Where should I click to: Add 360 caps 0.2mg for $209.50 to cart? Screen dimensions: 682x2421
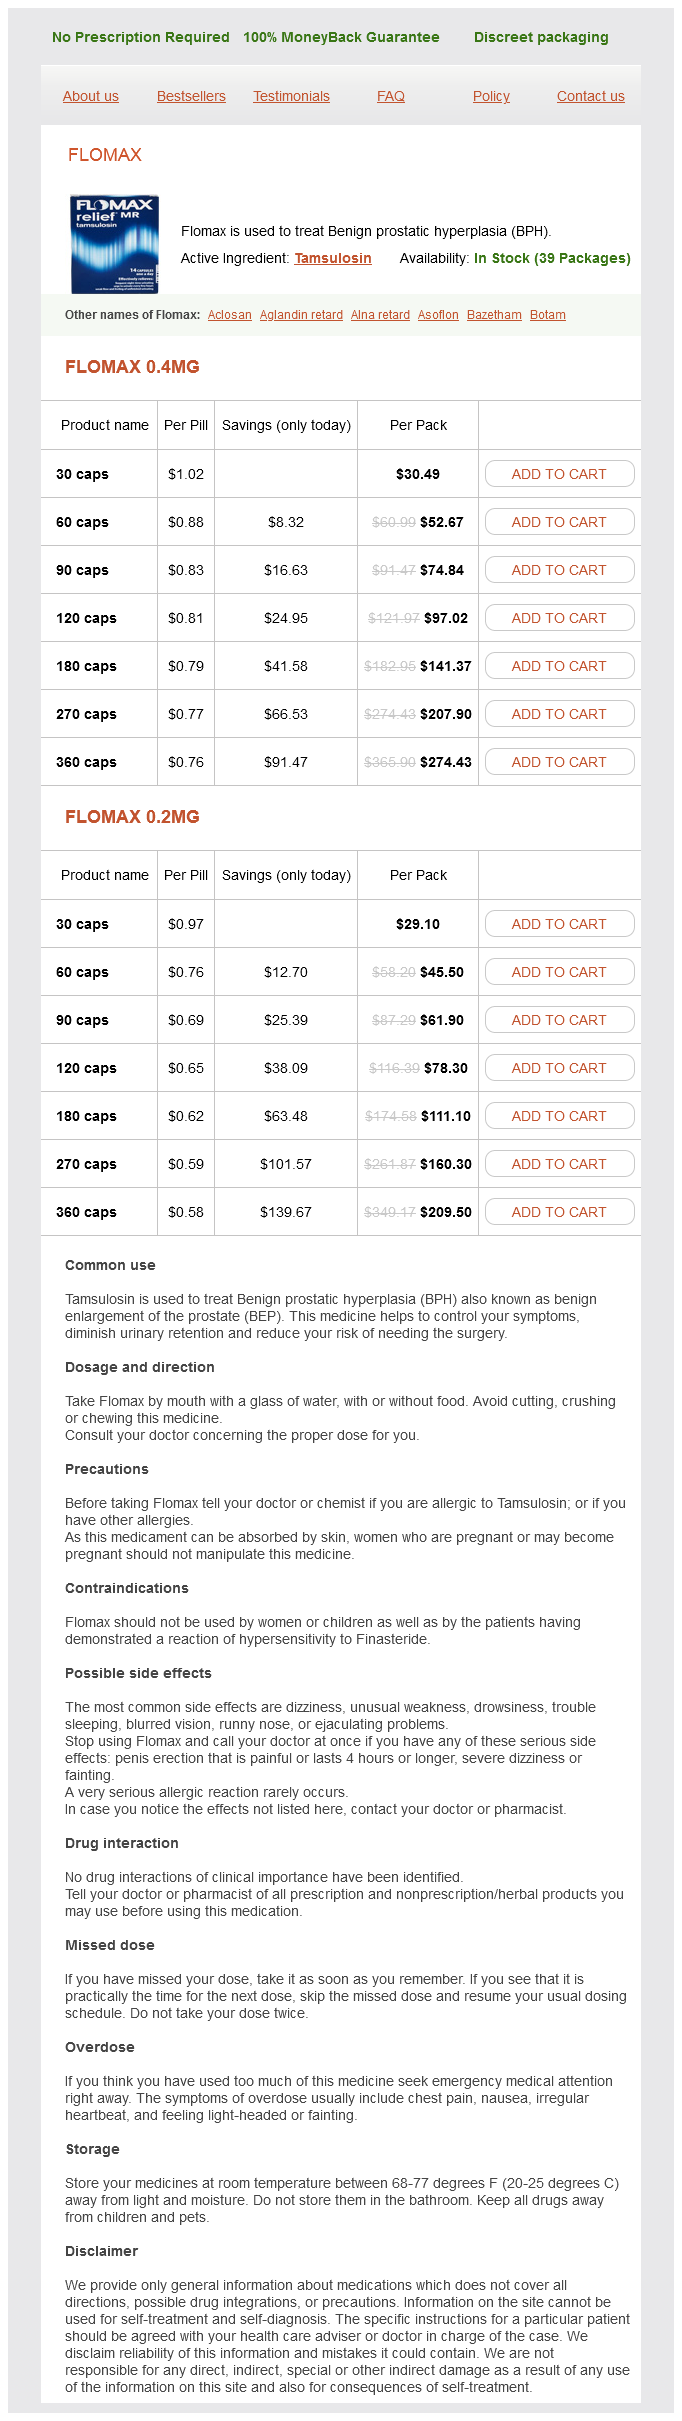(x=559, y=1212)
